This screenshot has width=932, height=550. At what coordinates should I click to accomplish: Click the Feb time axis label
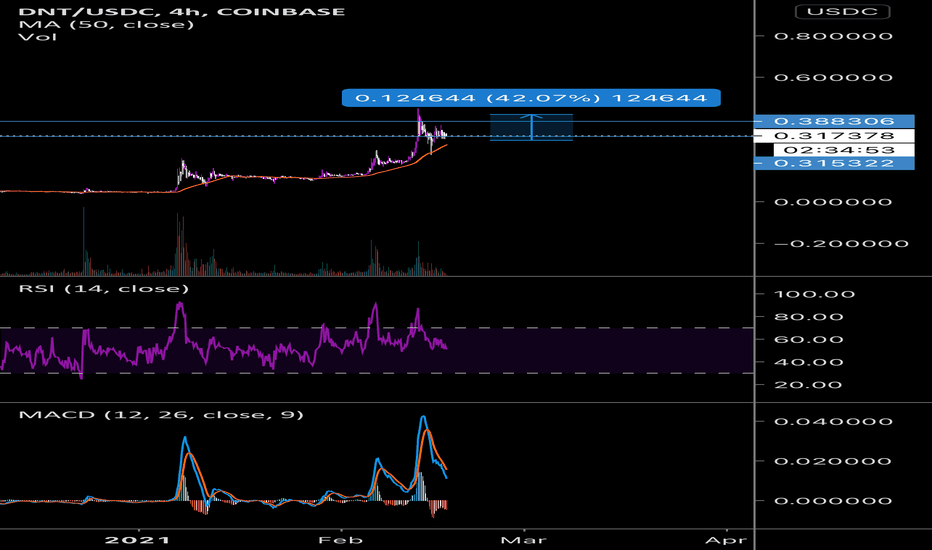(341, 540)
